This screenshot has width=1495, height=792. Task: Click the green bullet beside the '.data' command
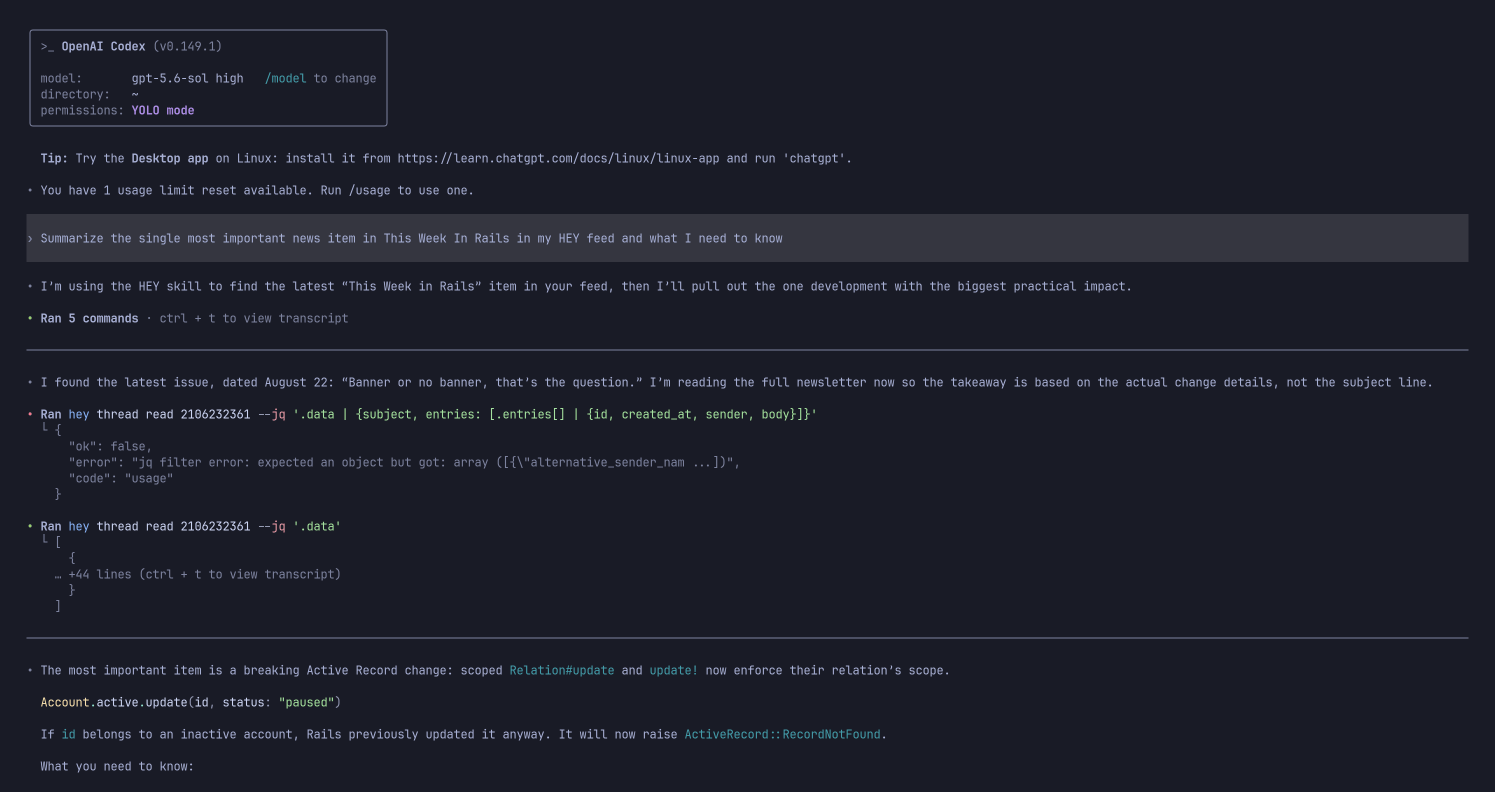click(30, 527)
